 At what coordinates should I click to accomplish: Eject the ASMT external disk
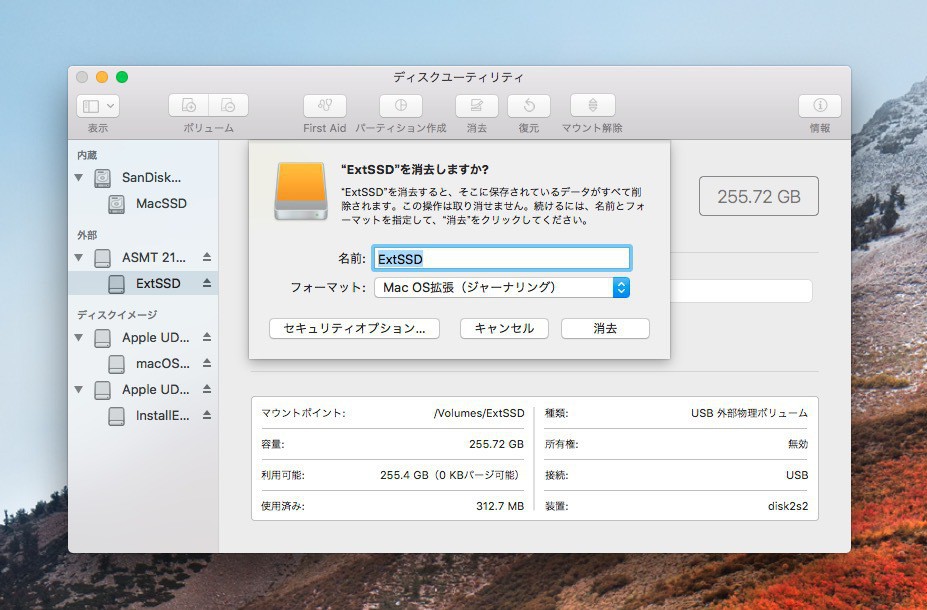[x=207, y=258]
